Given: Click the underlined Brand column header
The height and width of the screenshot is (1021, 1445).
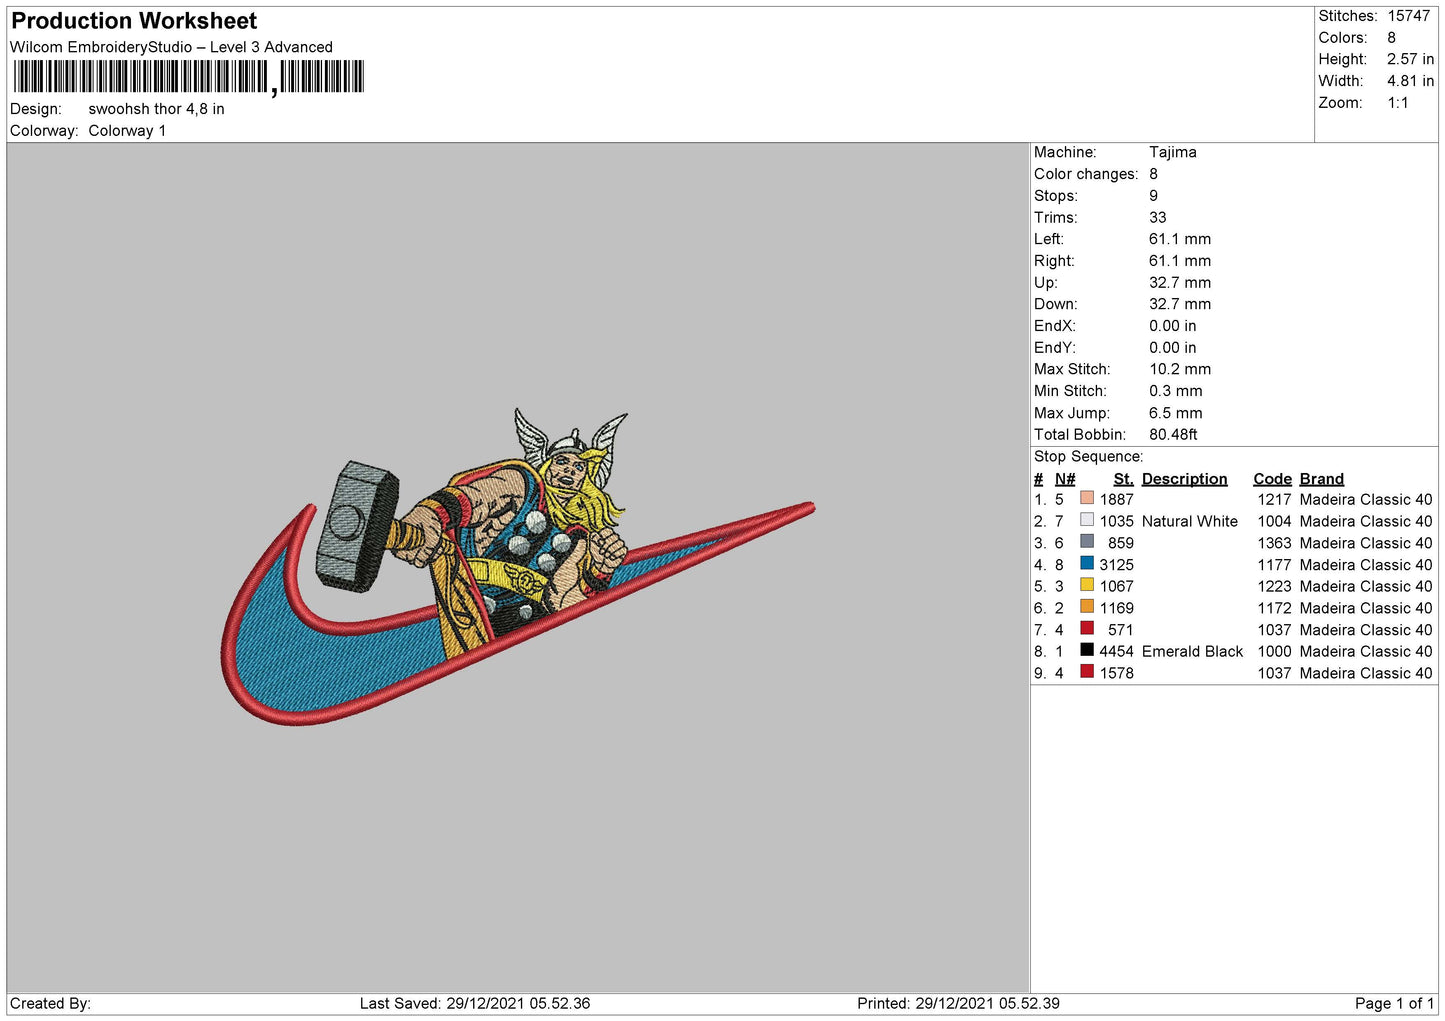Looking at the screenshot, I should (x=1321, y=479).
